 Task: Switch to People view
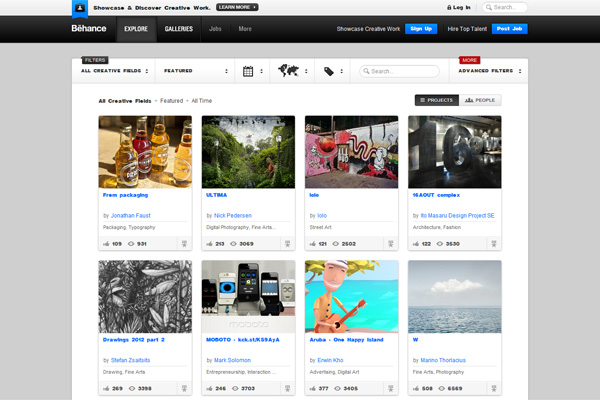480,100
